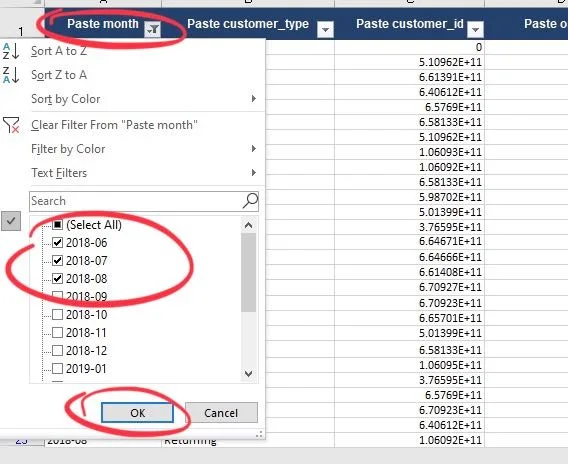
Task: Click the filter list scrollbar down arrow
Action: 248,373
